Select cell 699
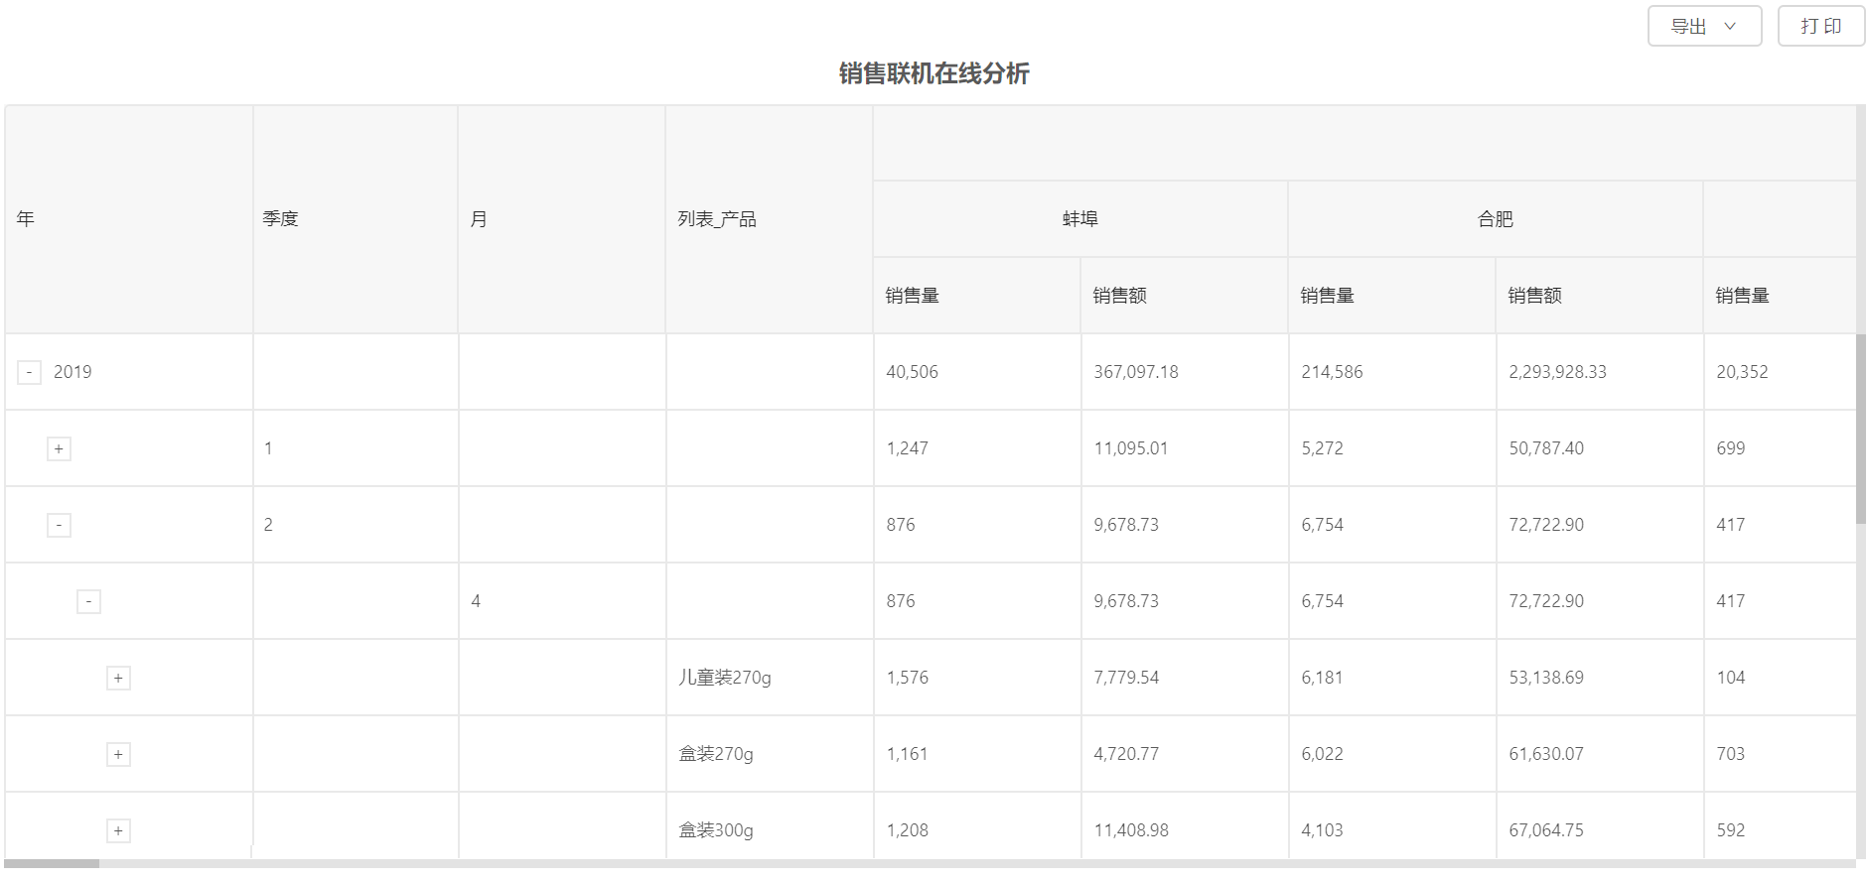Screen dimensions: 1868x880 tap(1780, 448)
